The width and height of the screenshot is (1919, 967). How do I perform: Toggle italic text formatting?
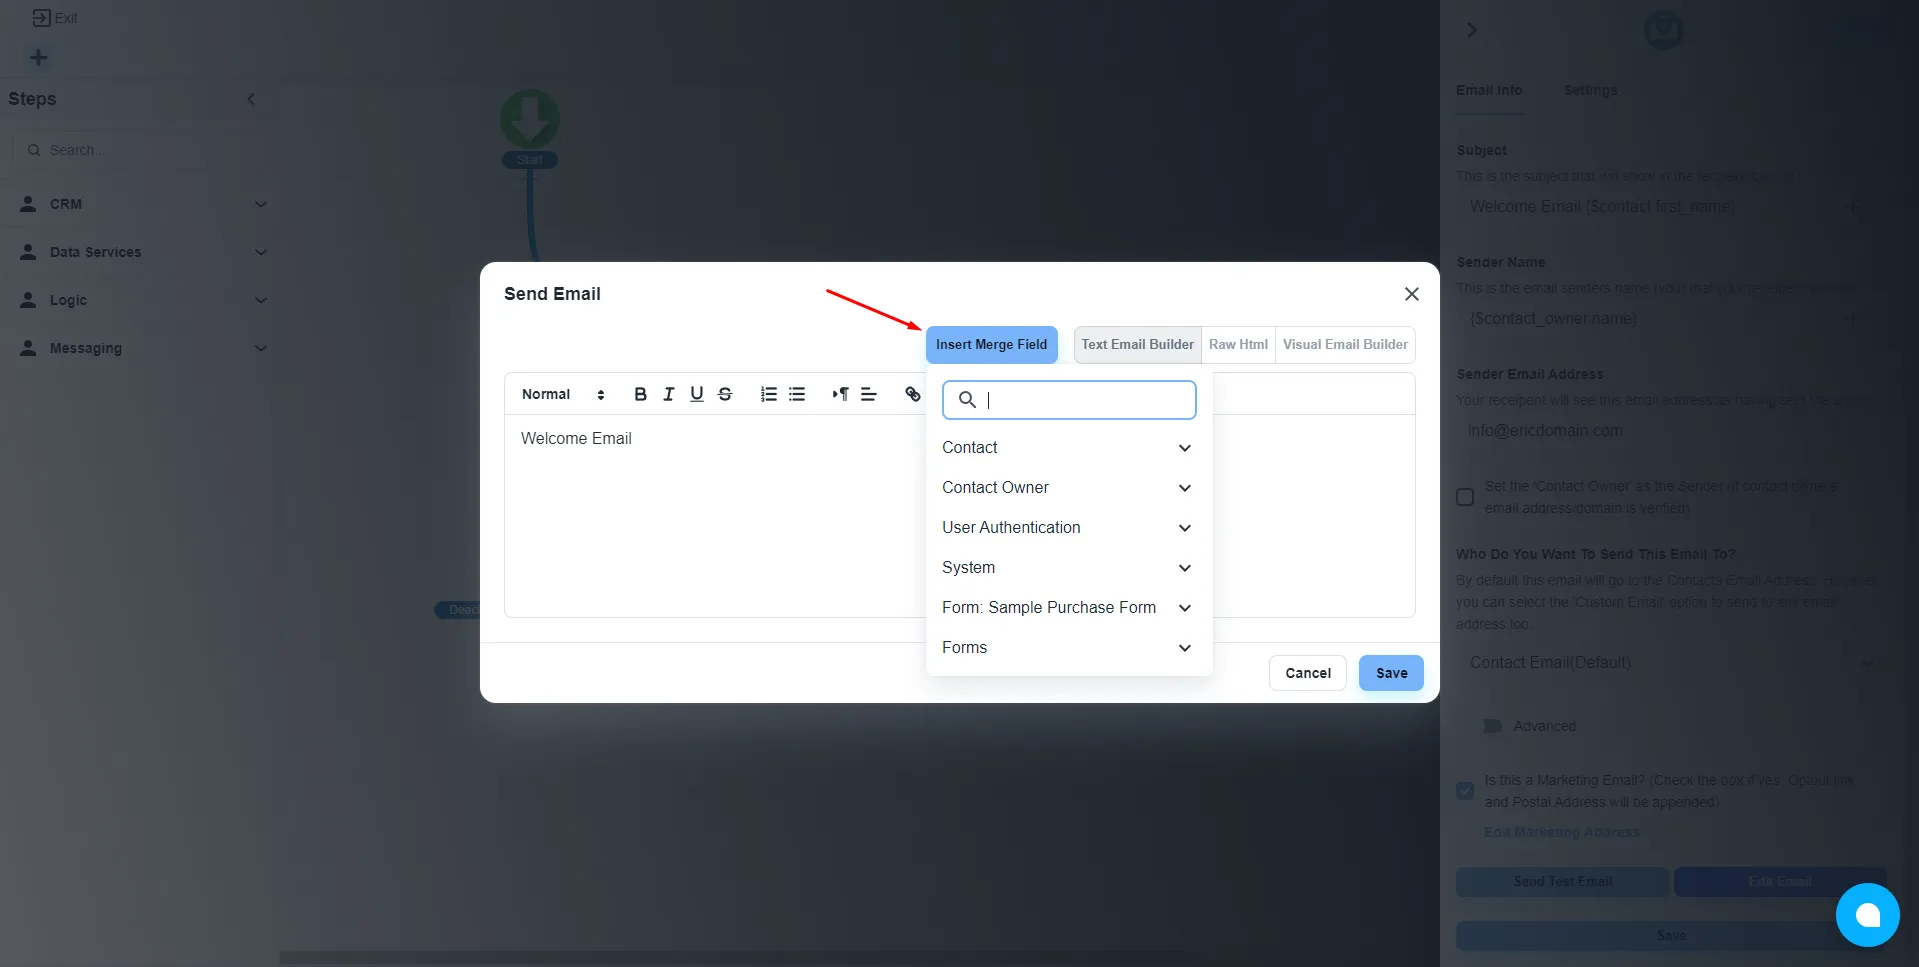click(x=669, y=394)
